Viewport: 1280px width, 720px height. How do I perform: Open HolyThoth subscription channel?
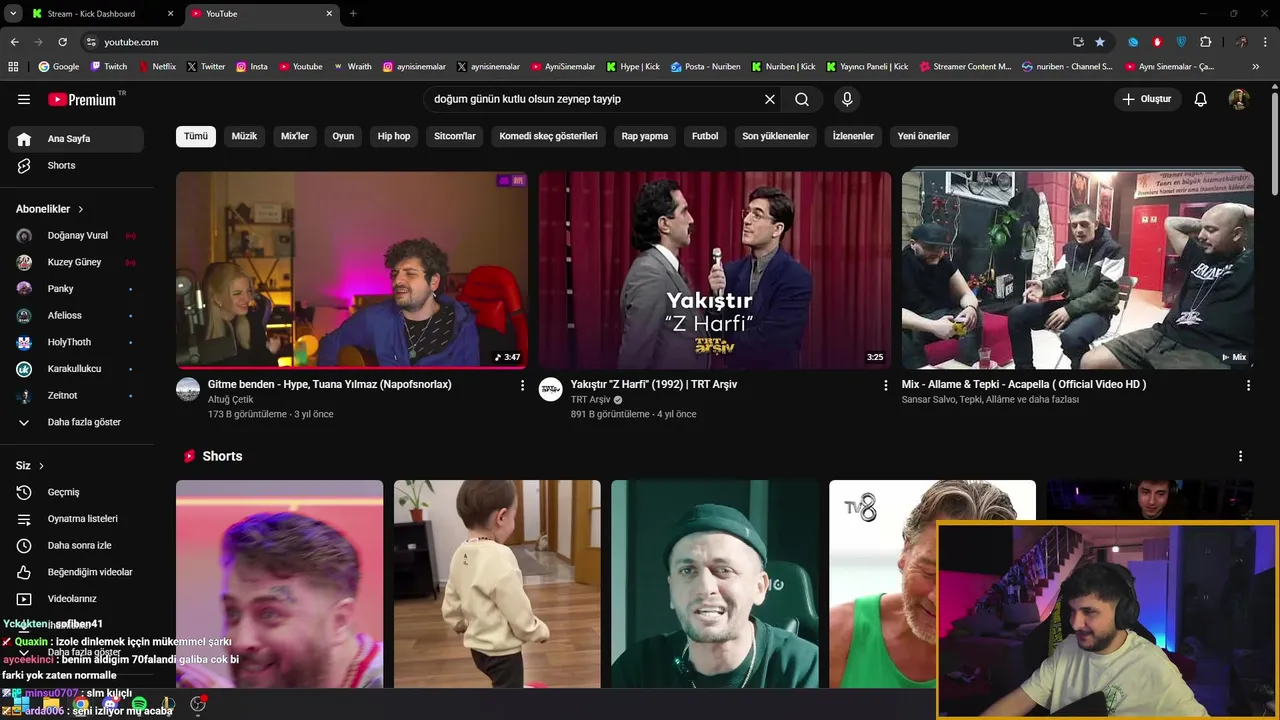pyautogui.click(x=76, y=342)
